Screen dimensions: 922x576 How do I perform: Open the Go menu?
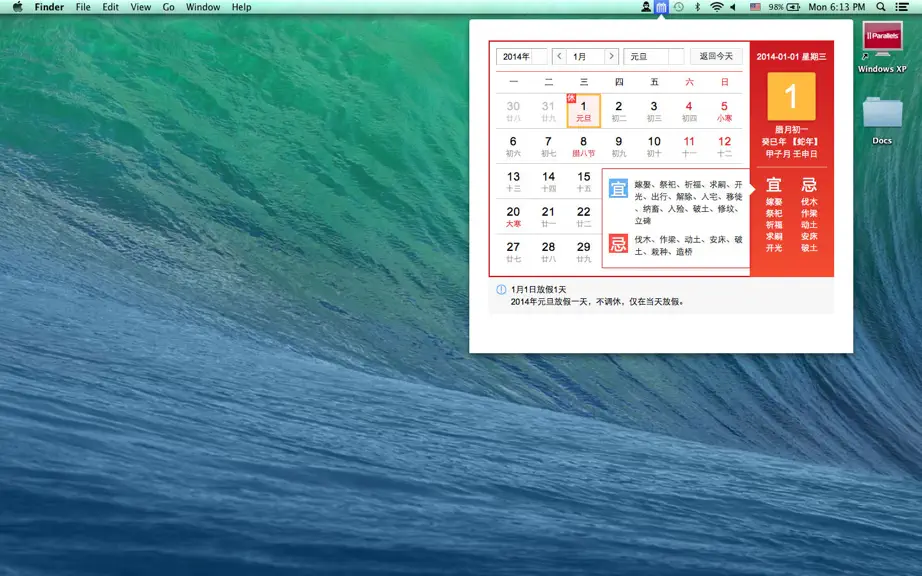coord(168,7)
